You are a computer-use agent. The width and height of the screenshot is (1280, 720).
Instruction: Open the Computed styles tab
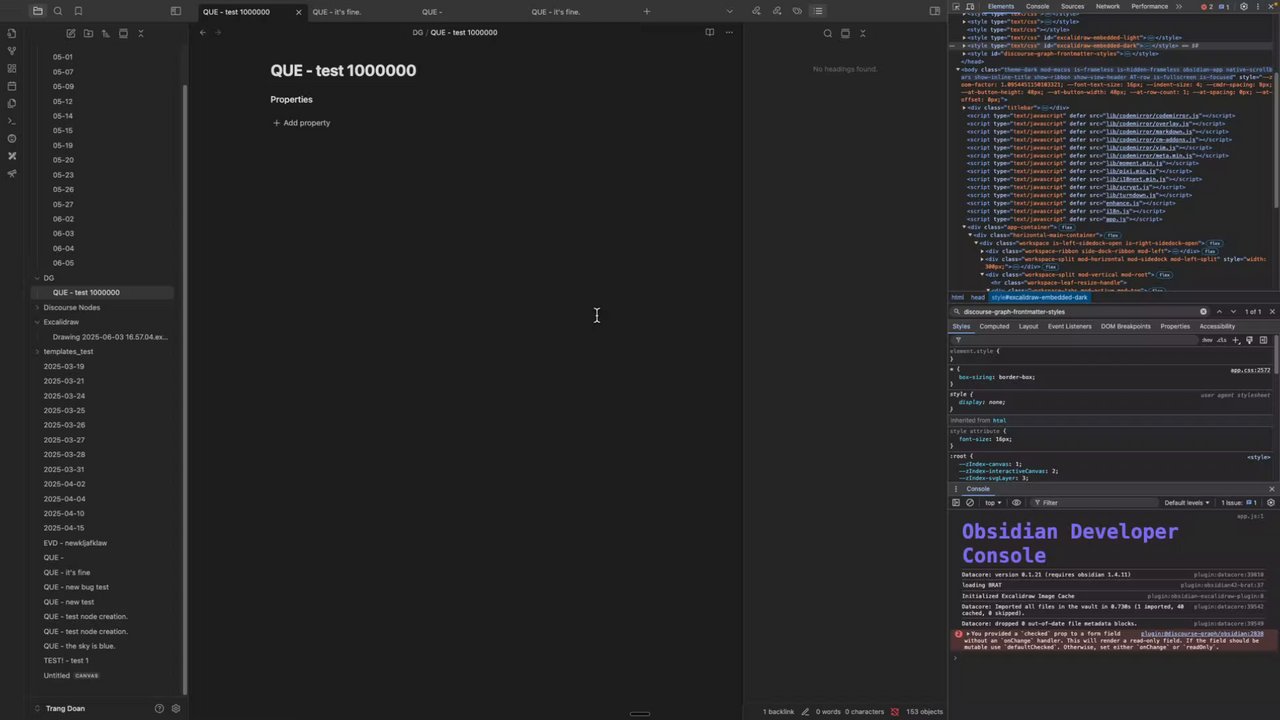pos(994,326)
